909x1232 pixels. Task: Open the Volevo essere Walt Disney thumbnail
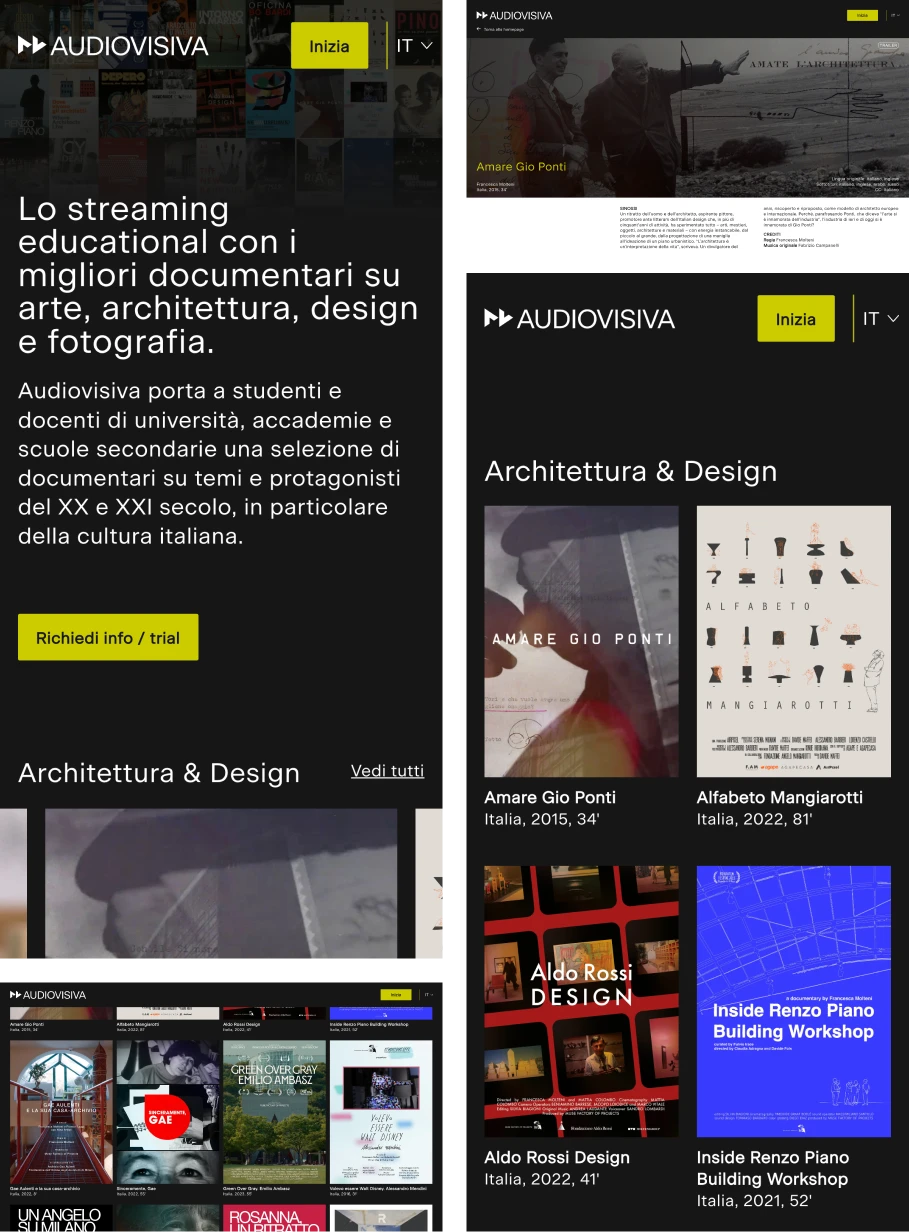point(382,1110)
